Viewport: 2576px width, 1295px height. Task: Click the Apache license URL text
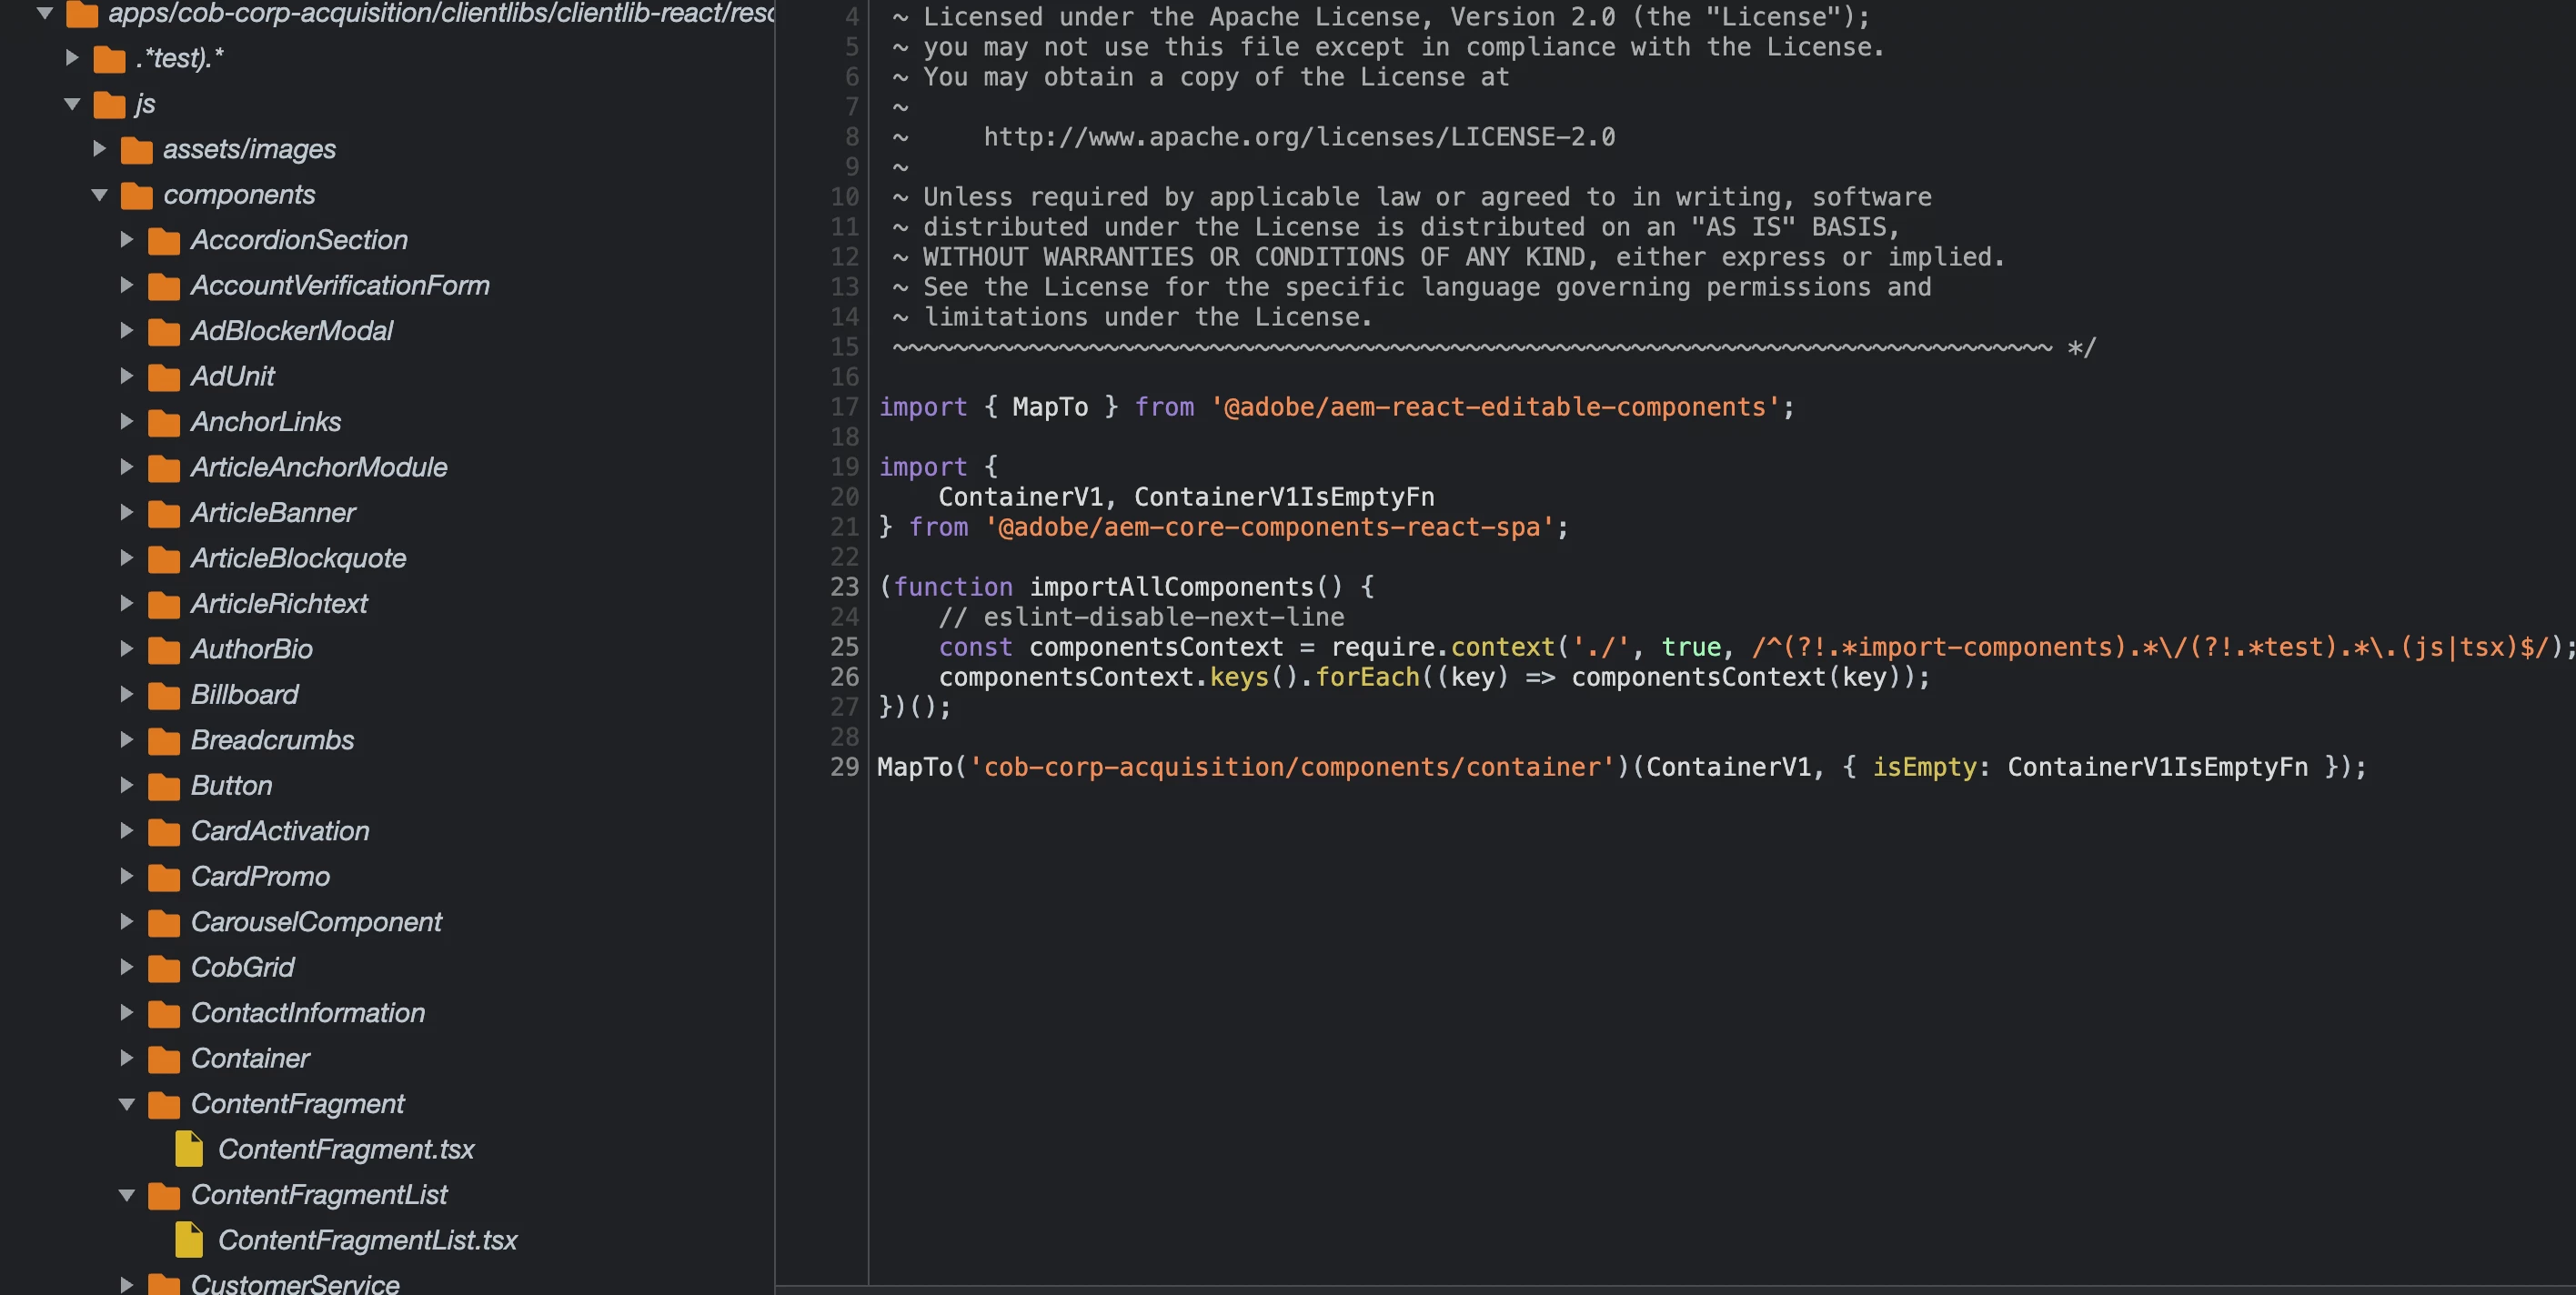[1298, 137]
